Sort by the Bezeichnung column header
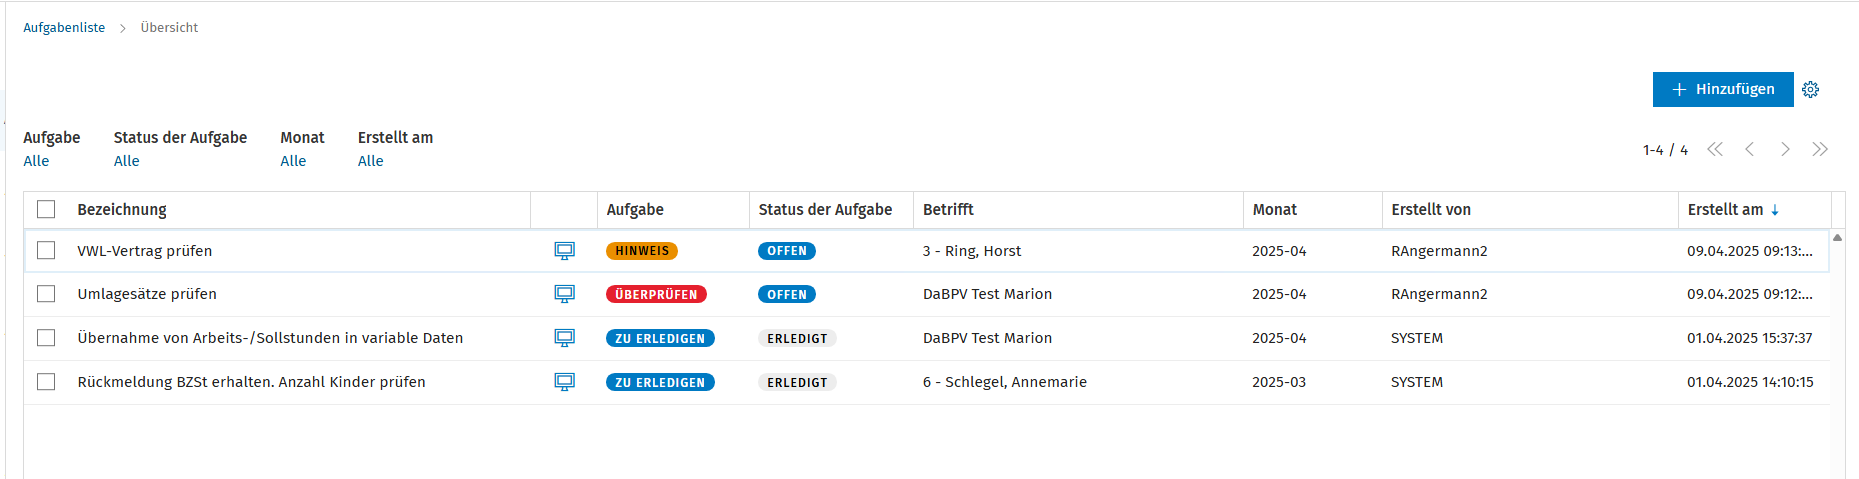 (122, 209)
